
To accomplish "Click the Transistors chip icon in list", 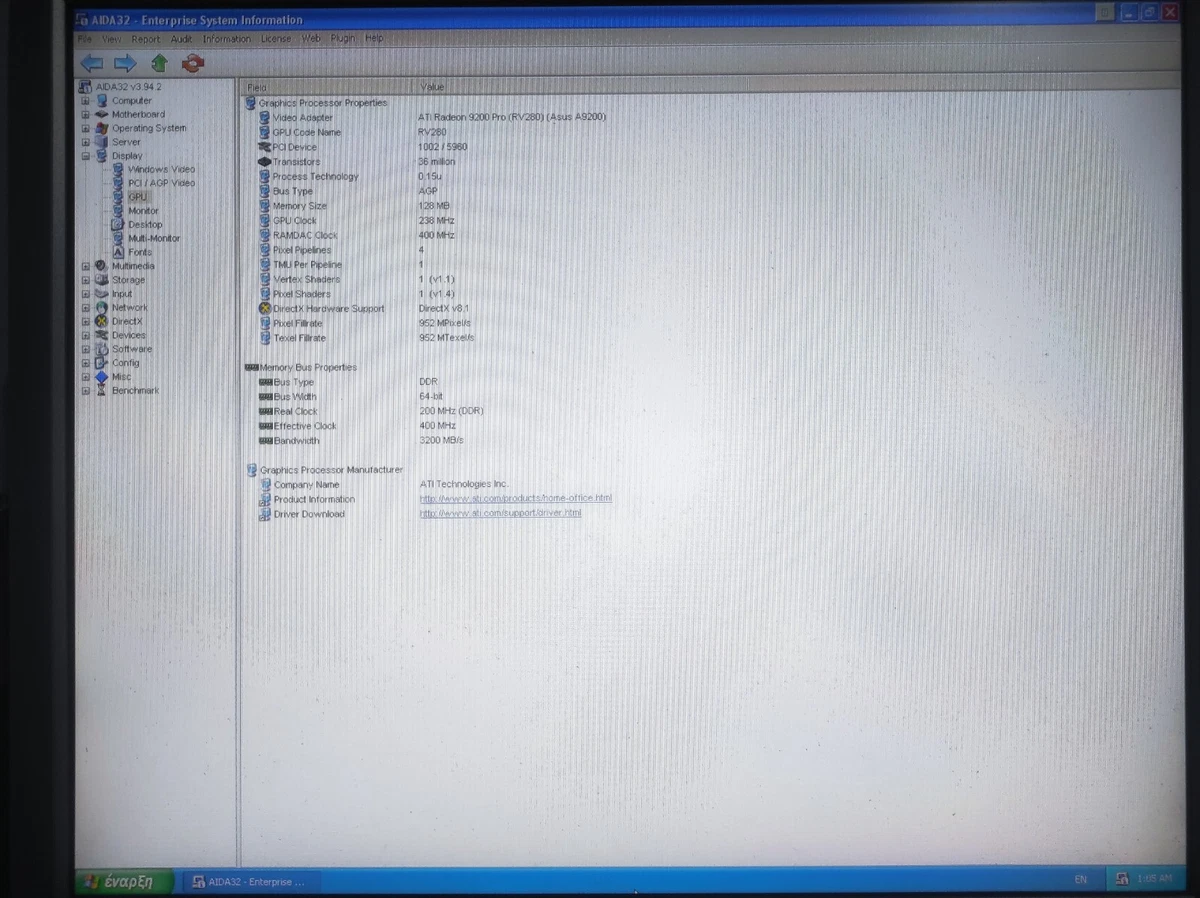I will (264, 162).
